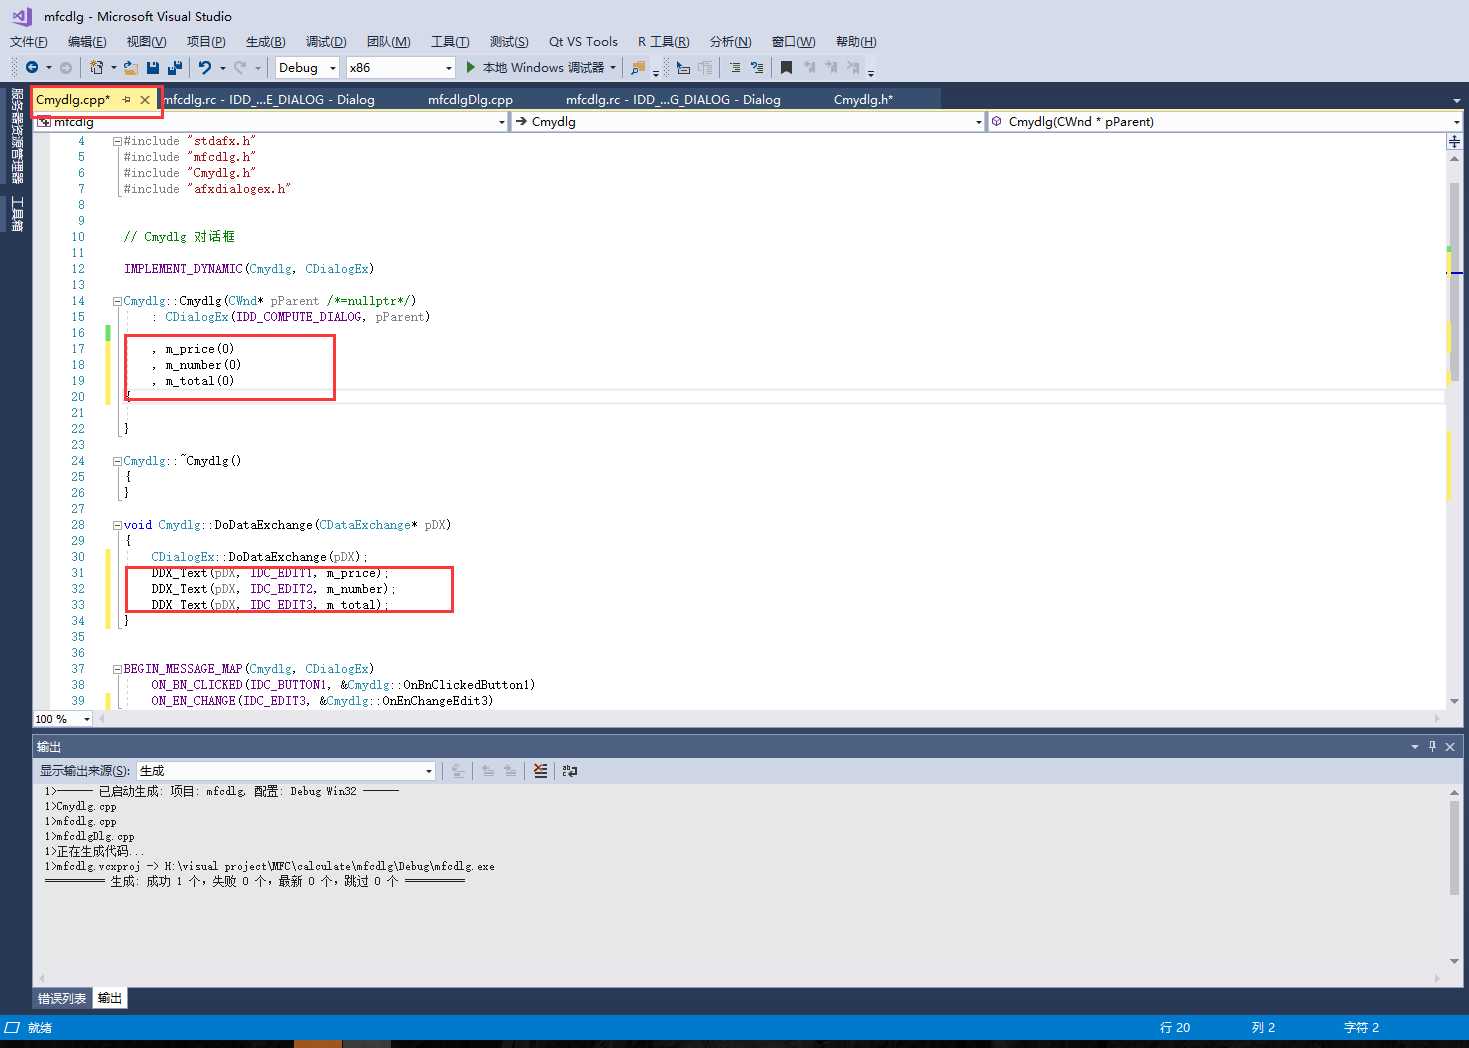
Task: Collapse the destructor ~Cmydlg block
Action: point(117,461)
